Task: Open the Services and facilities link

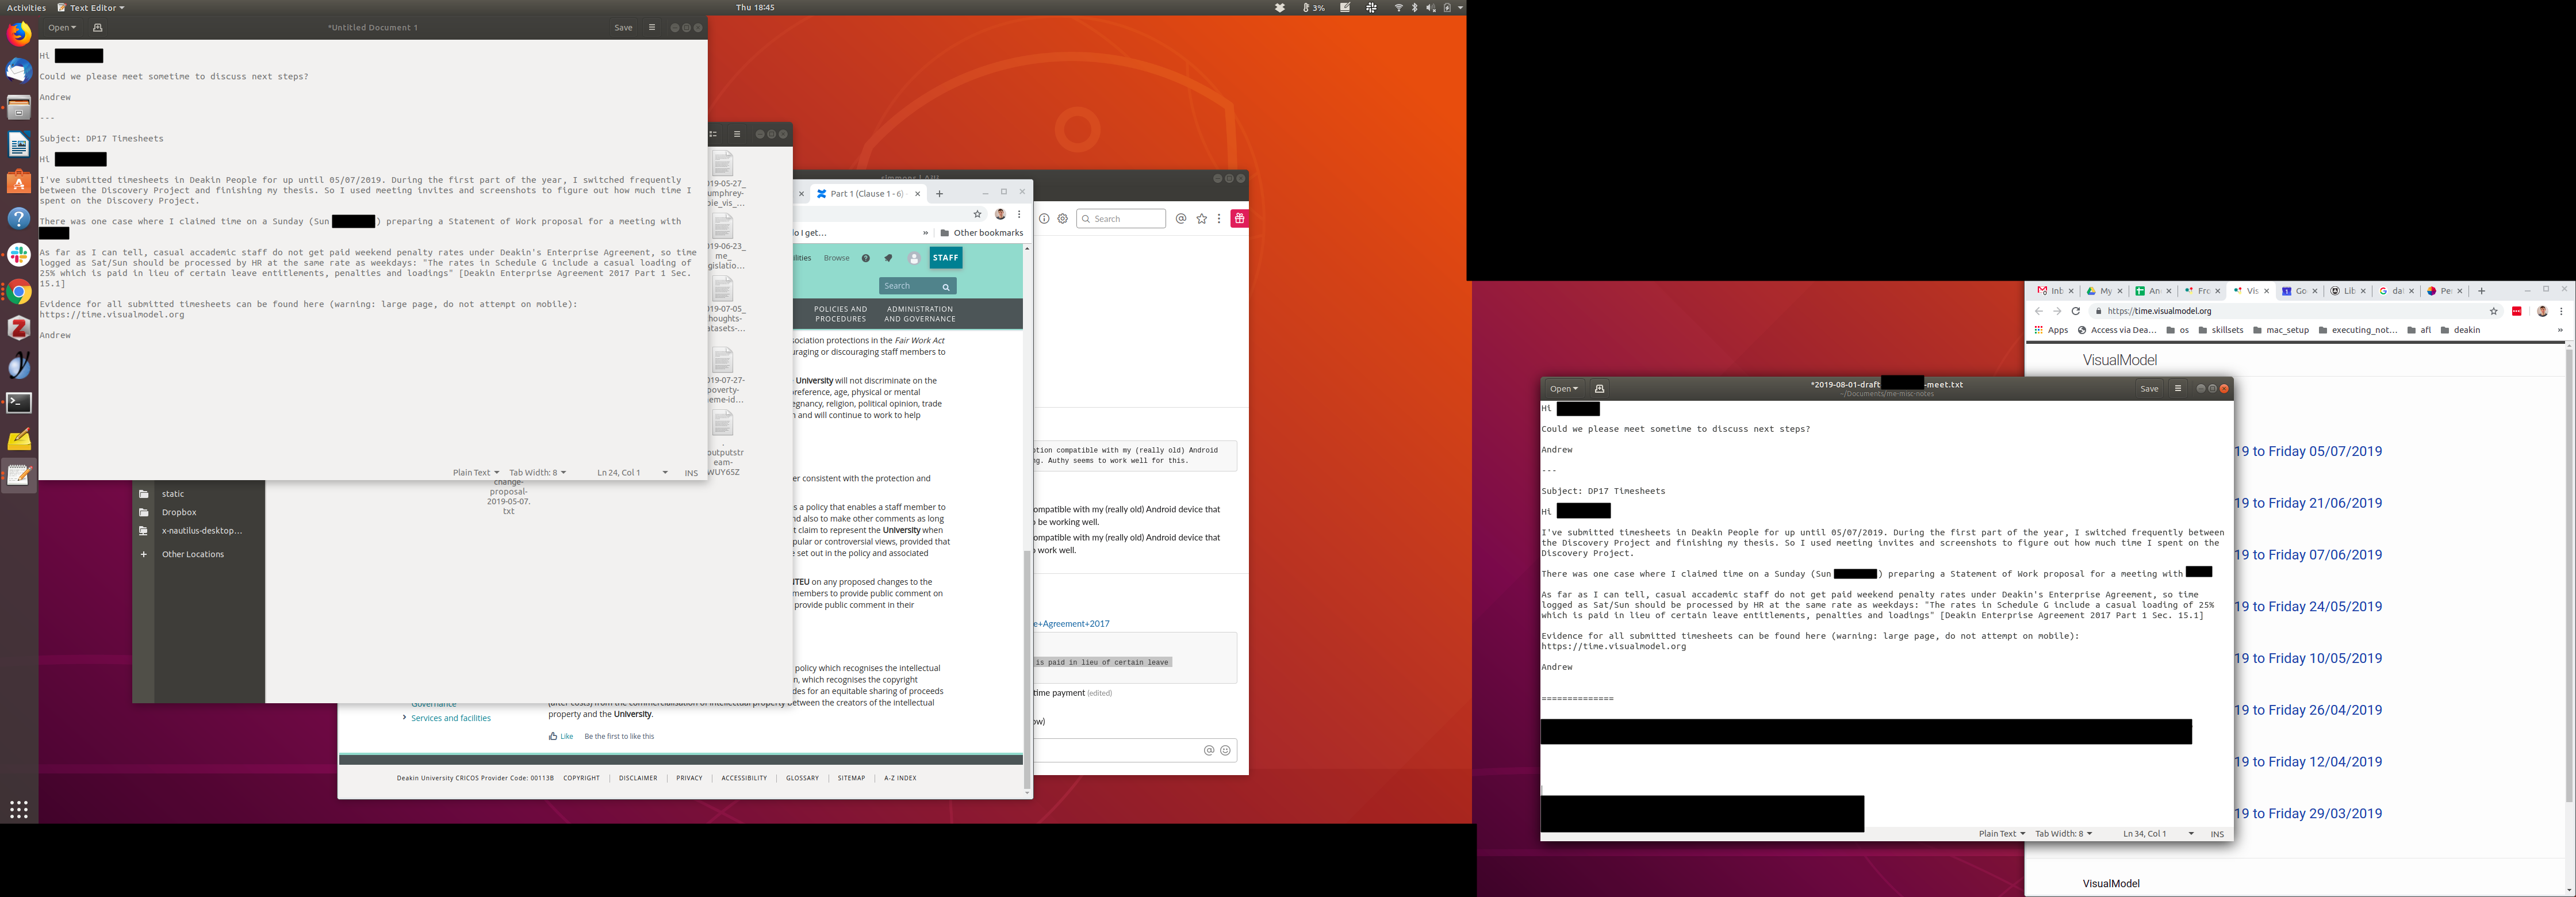Action: pos(450,718)
